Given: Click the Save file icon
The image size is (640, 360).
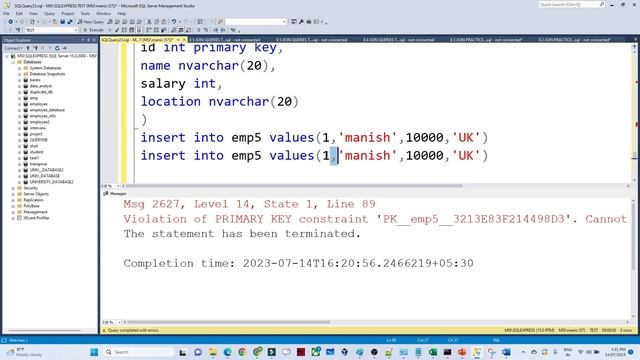Looking at the screenshot, I should pos(62,22).
